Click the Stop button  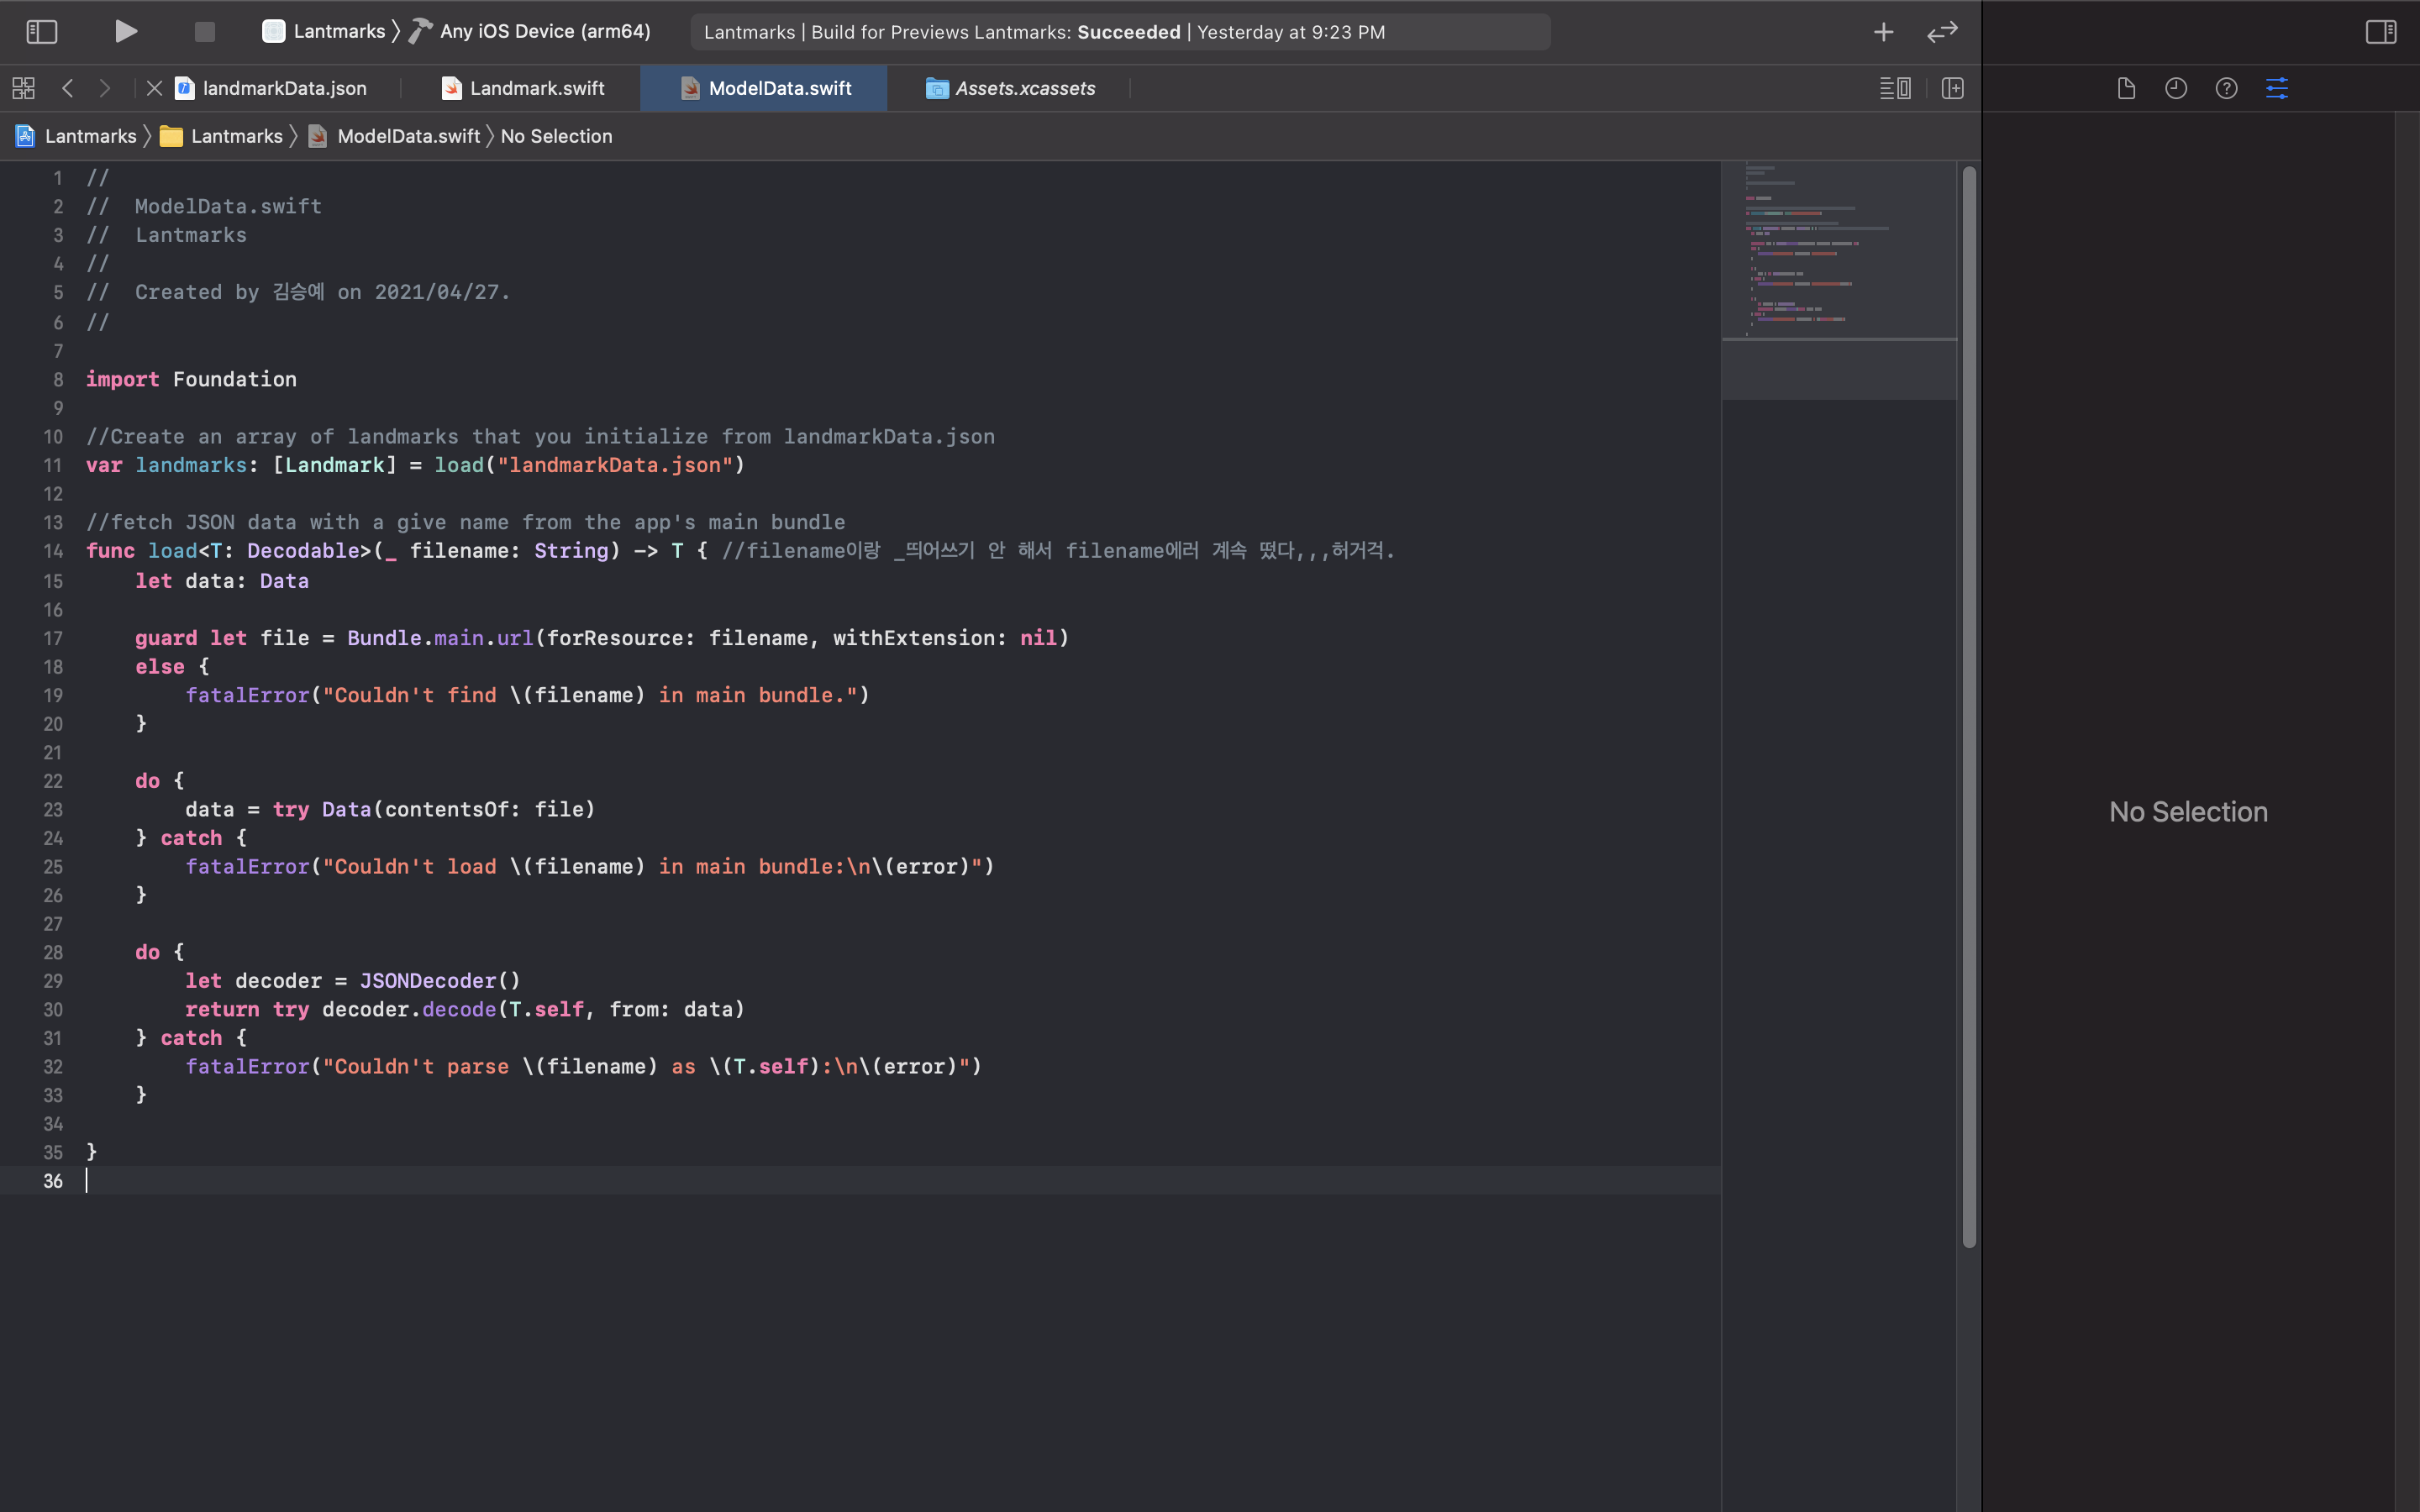click(204, 32)
